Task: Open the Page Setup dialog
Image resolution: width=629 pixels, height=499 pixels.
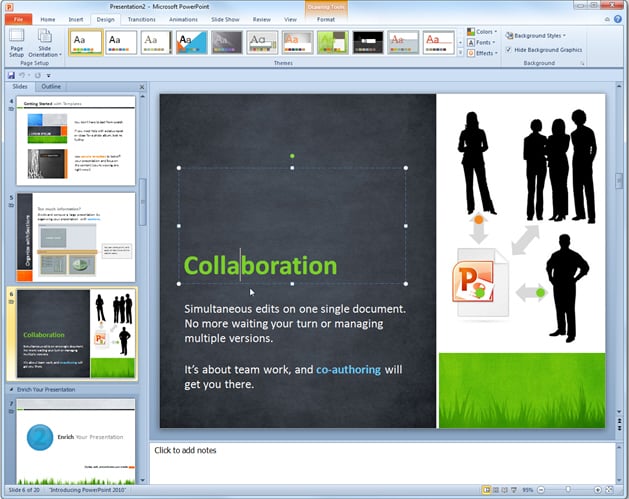Action: pos(16,43)
